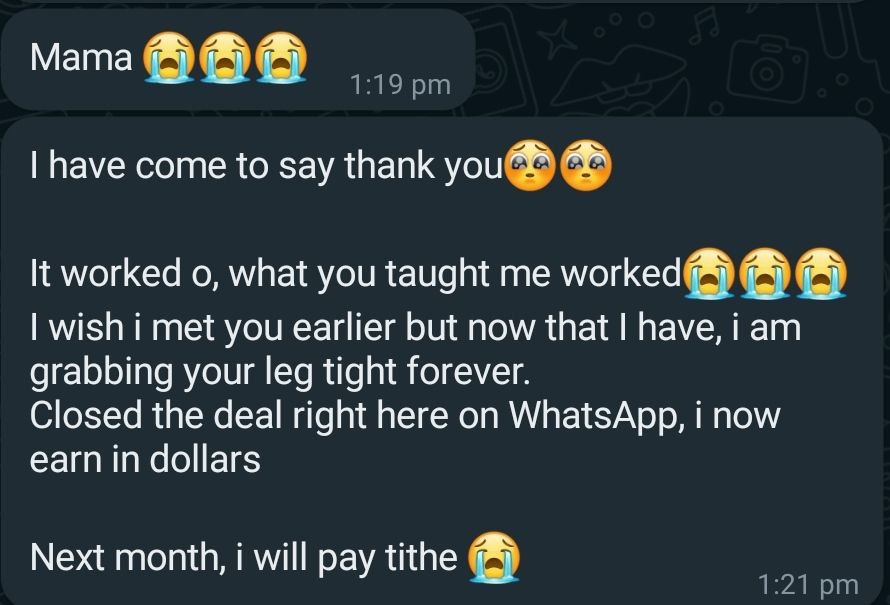
Task: Click the first crying emoji after Mama
Action: (168, 58)
